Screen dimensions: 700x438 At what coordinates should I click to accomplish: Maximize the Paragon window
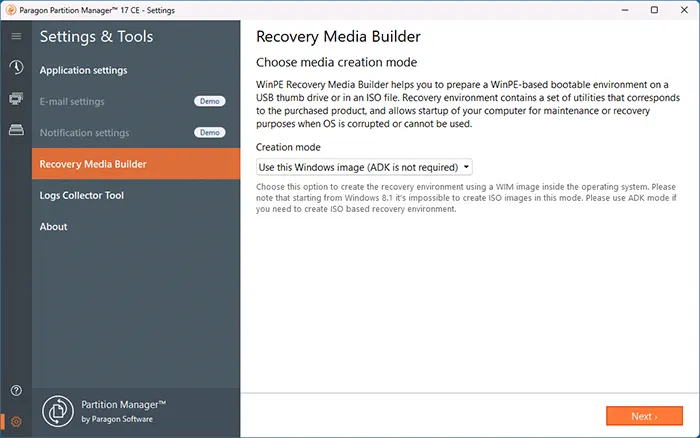654,10
